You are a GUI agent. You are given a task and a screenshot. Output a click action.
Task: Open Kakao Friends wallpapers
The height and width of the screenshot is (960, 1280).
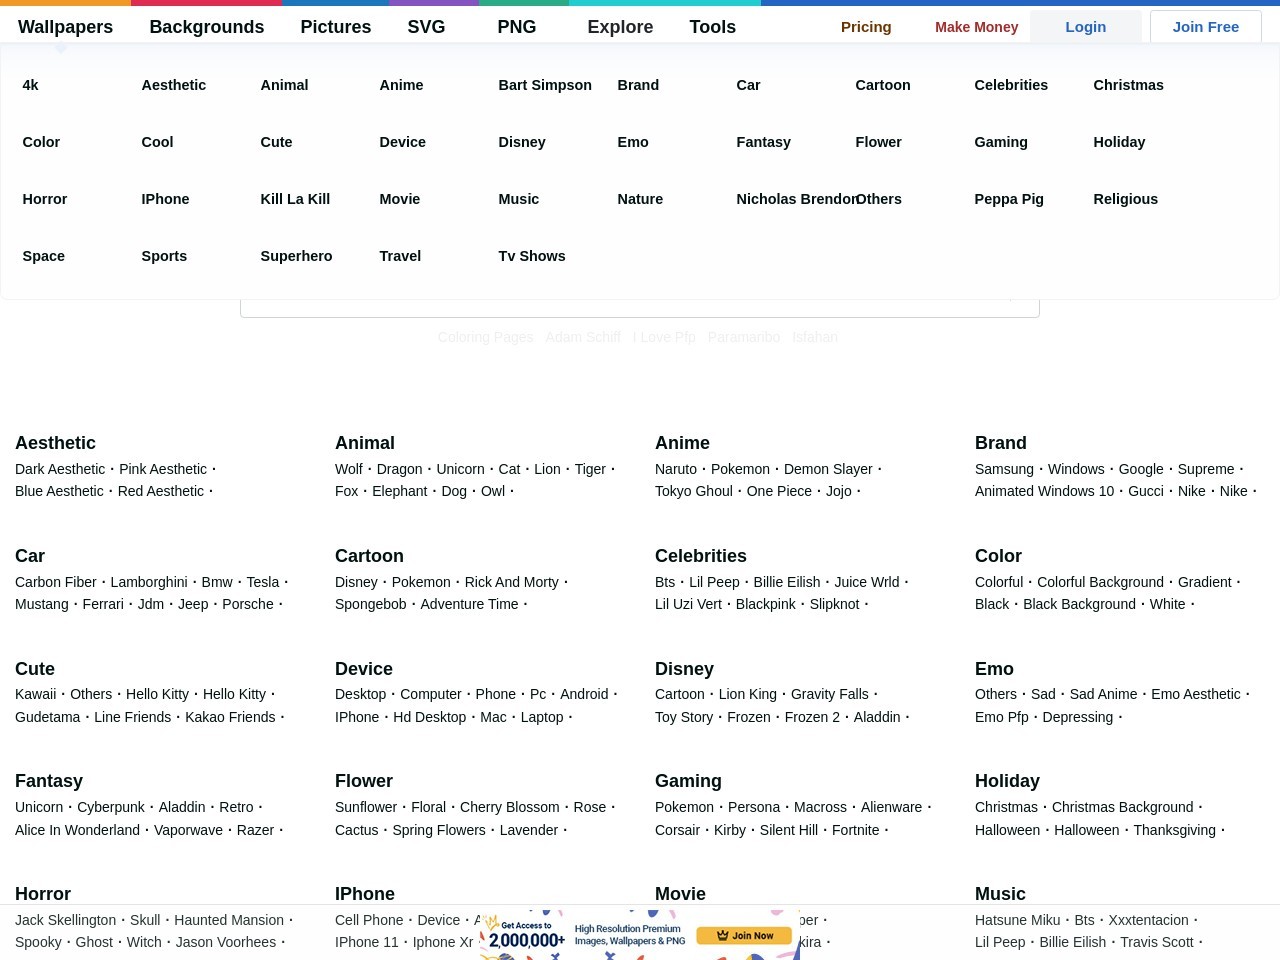pos(230,717)
